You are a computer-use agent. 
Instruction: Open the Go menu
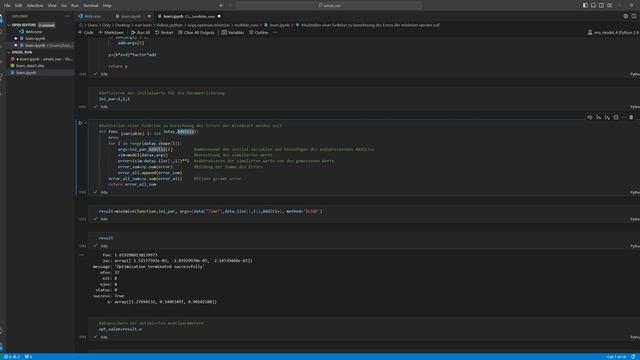[x=64, y=6]
